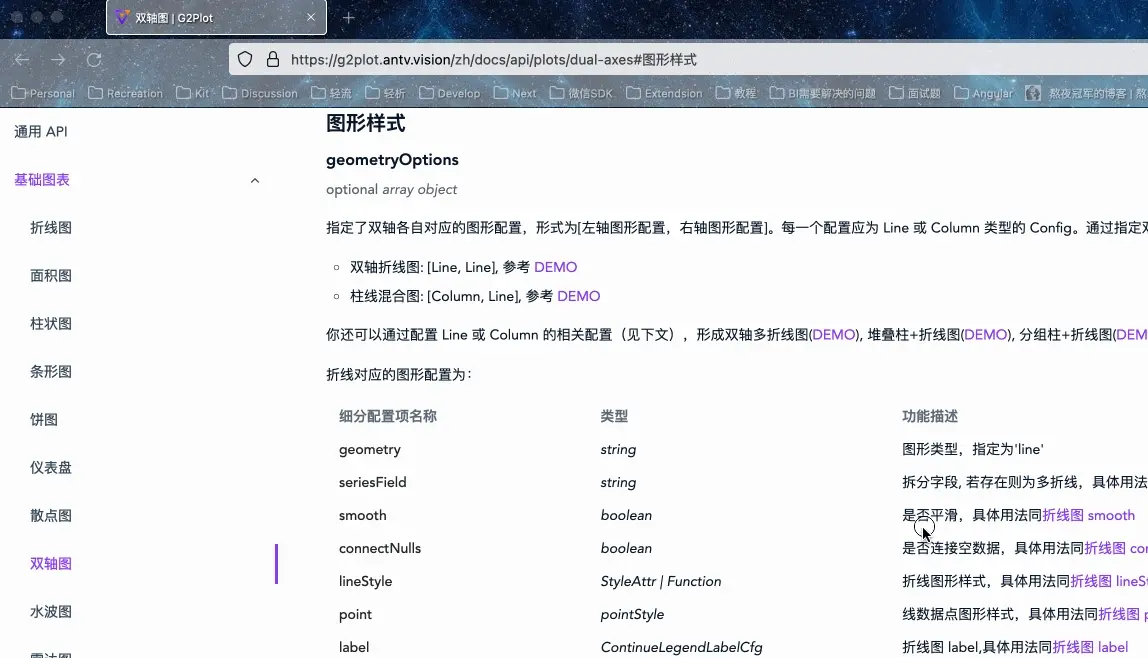Click the 细分配置项名称 column header
This screenshot has height=658, width=1148.
(387, 416)
